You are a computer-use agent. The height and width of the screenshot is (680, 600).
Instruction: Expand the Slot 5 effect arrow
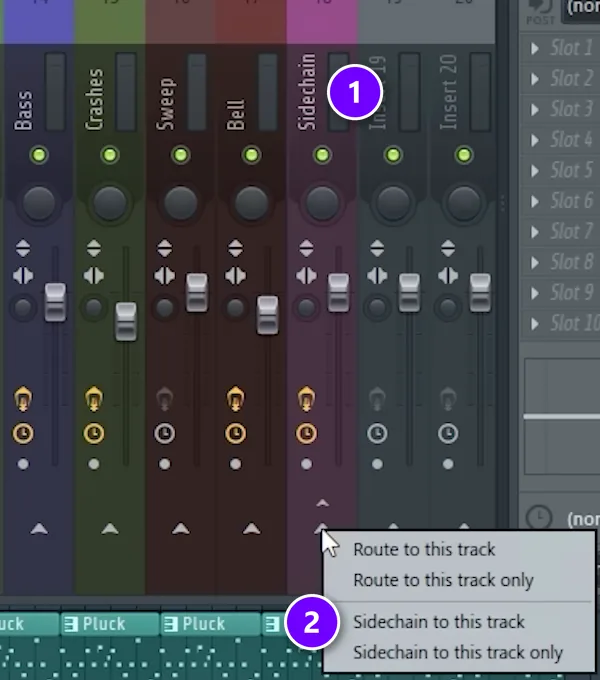pyautogui.click(x=535, y=170)
